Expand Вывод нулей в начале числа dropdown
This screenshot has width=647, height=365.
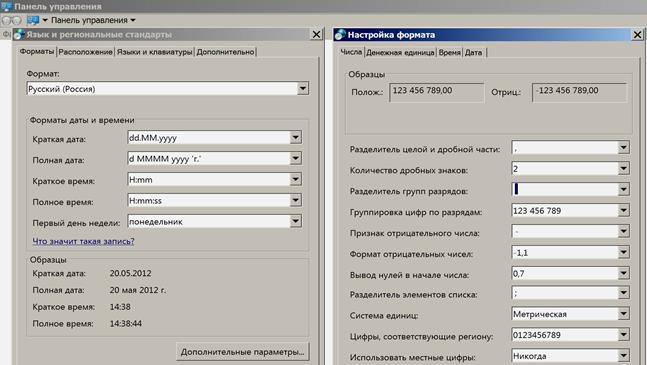click(x=623, y=273)
